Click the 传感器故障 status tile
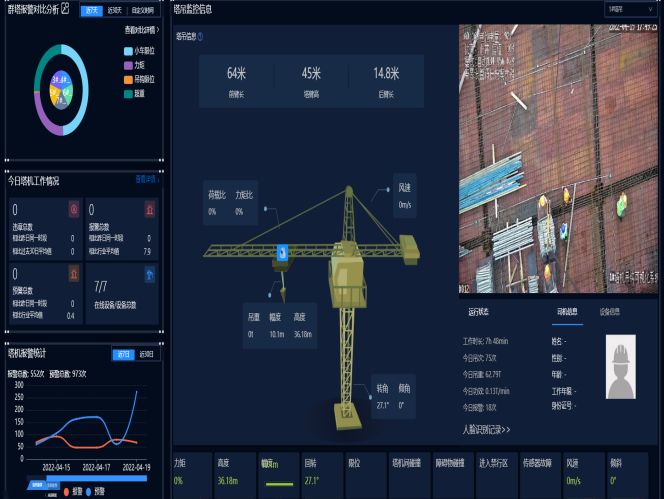This screenshot has width=664, height=499. [x=541, y=474]
